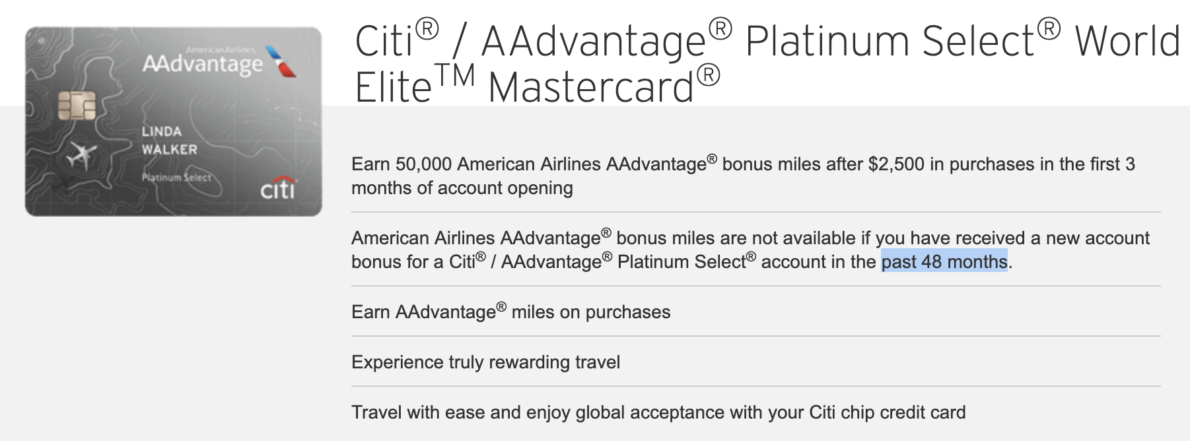Screen dimensions: 1190x441
Task: Click the Platinum Select text on card
Action: tap(176, 178)
